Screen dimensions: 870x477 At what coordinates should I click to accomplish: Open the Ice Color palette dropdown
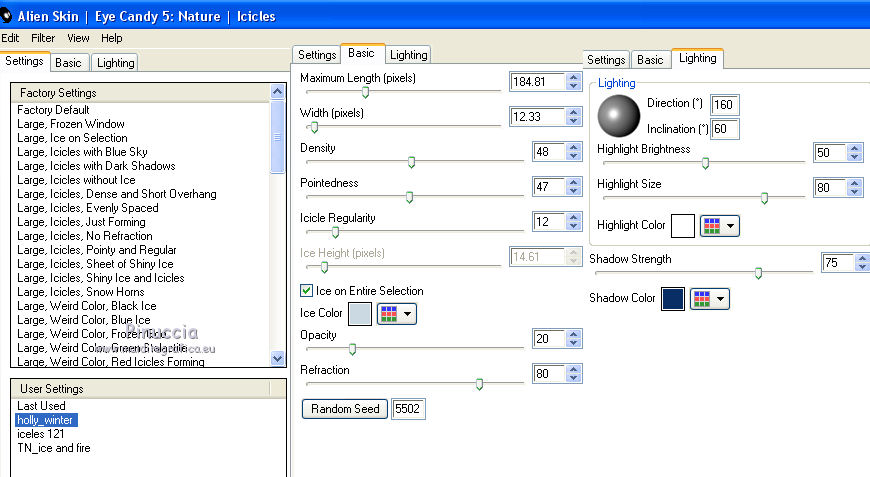click(397, 314)
